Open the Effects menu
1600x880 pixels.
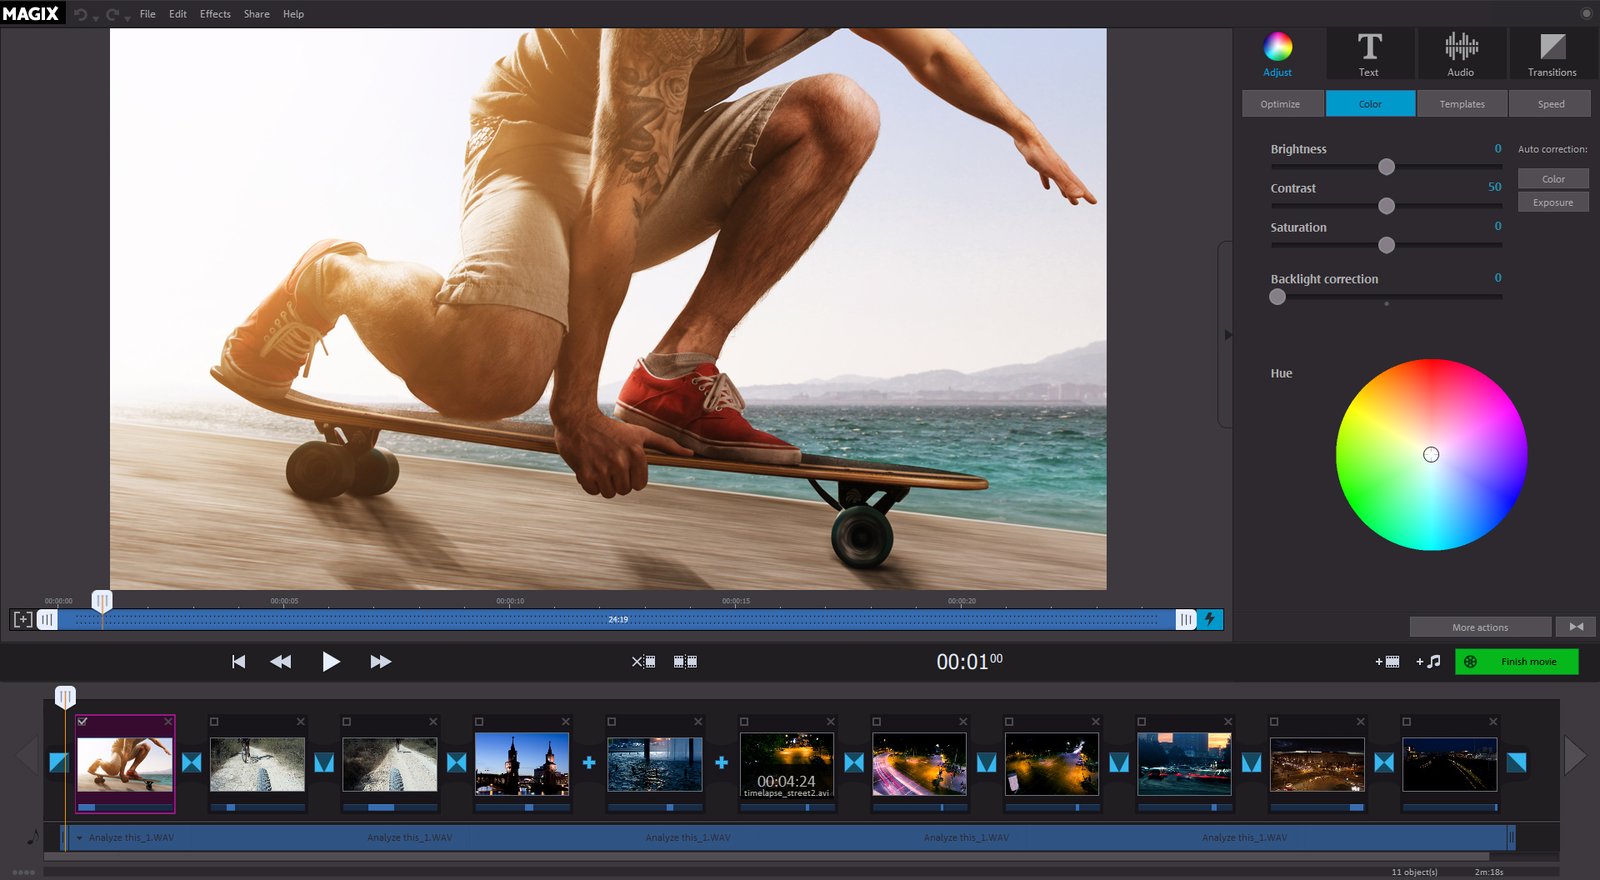(215, 14)
